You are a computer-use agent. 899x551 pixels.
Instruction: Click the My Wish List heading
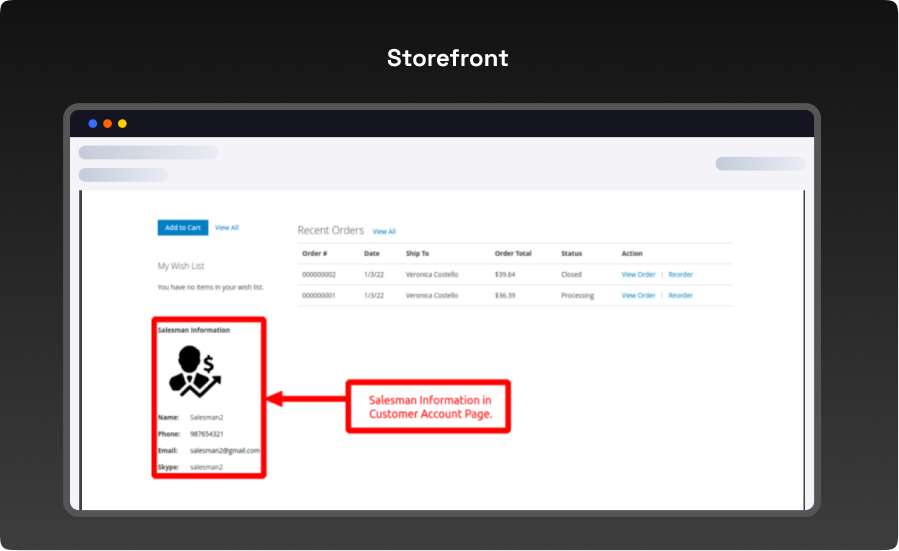[x=181, y=266]
